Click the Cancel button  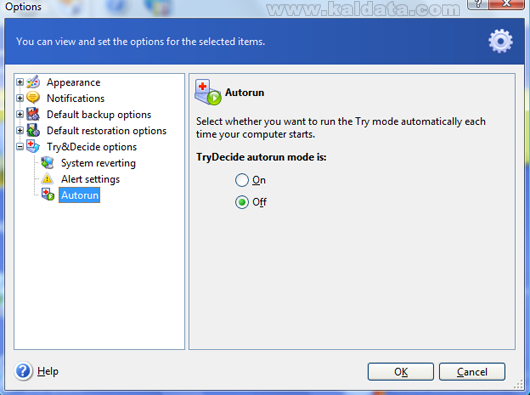[472, 372]
